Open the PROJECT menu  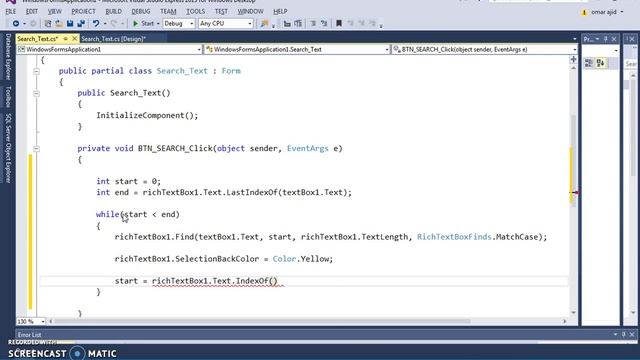(x=83, y=11)
